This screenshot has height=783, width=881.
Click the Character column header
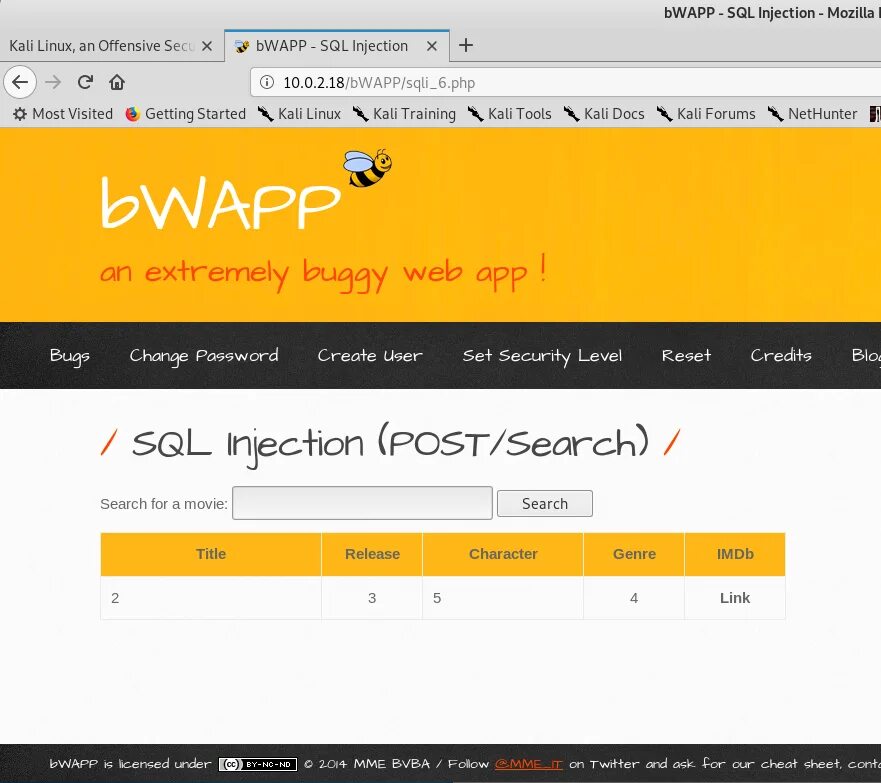click(503, 554)
